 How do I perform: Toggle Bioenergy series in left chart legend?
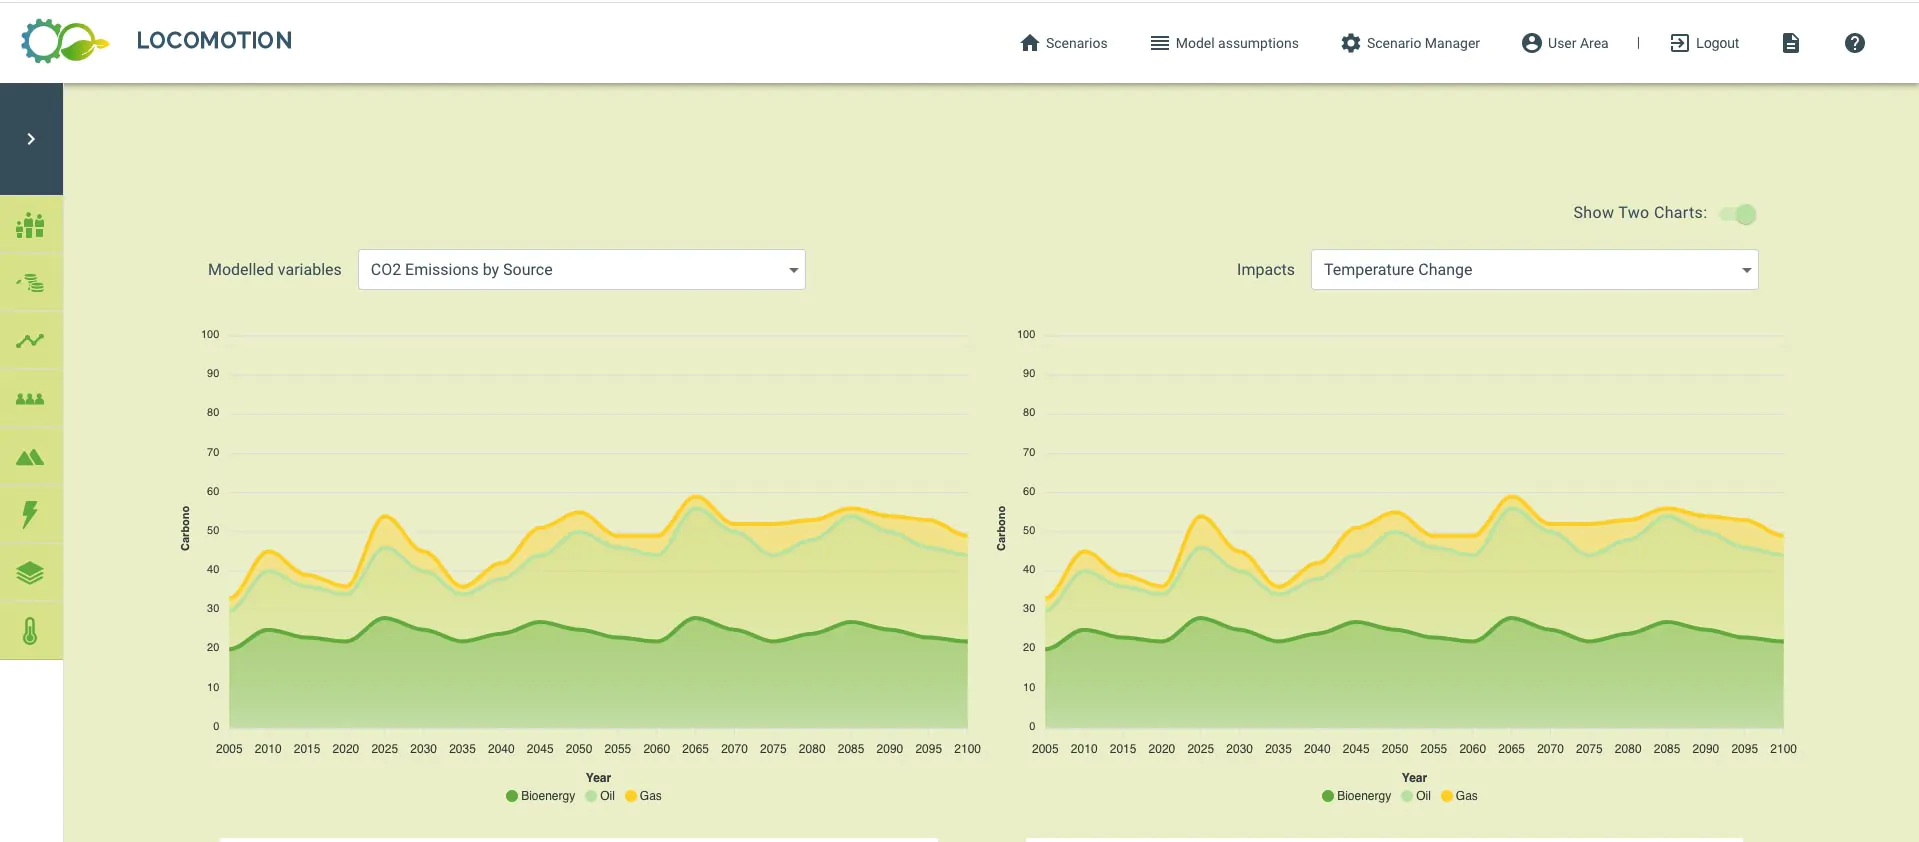[x=540, y=796]
